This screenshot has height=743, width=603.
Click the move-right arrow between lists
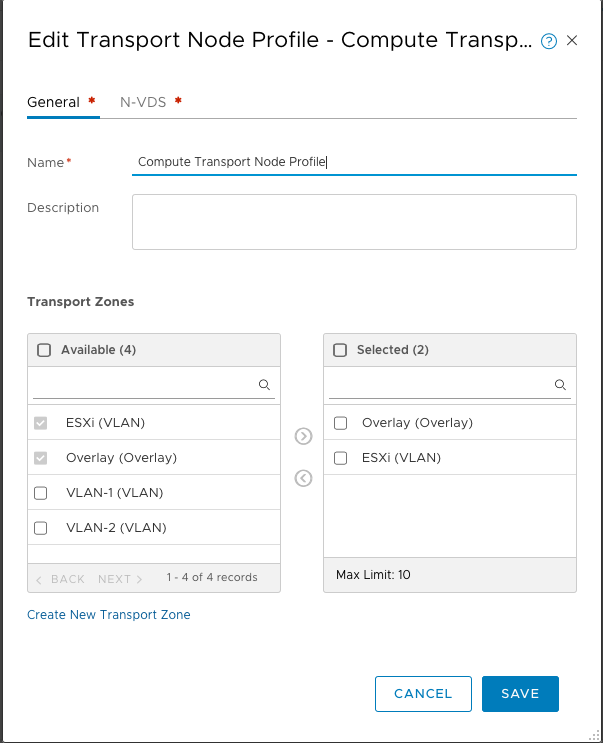304,436
